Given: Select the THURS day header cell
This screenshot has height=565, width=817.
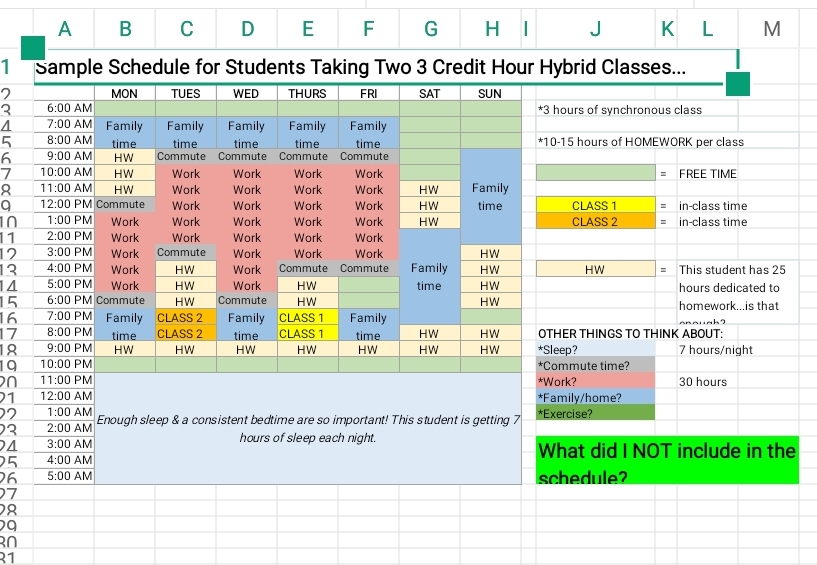Looking at the screenshot, I should coord(307,93).
